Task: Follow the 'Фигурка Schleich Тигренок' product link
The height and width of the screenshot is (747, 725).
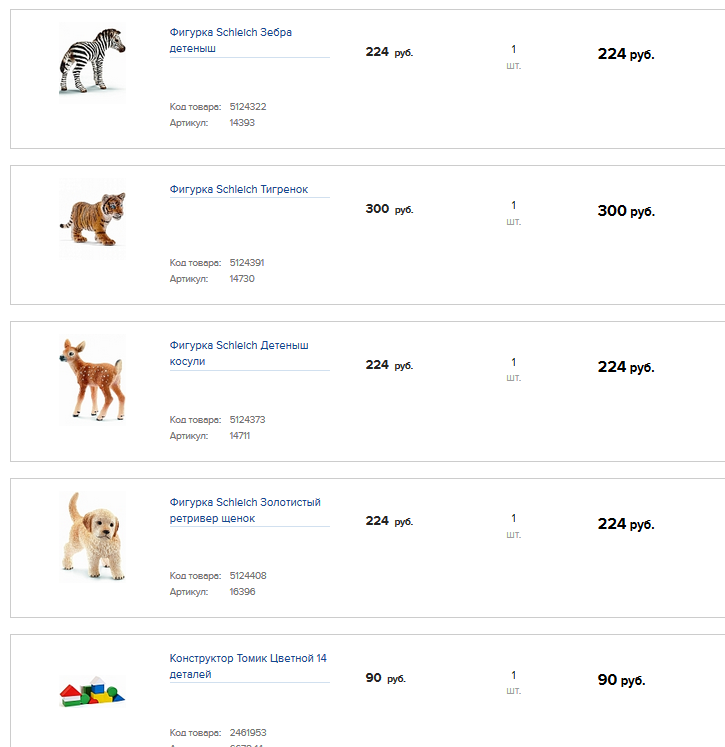Action: tap(239, 189)
